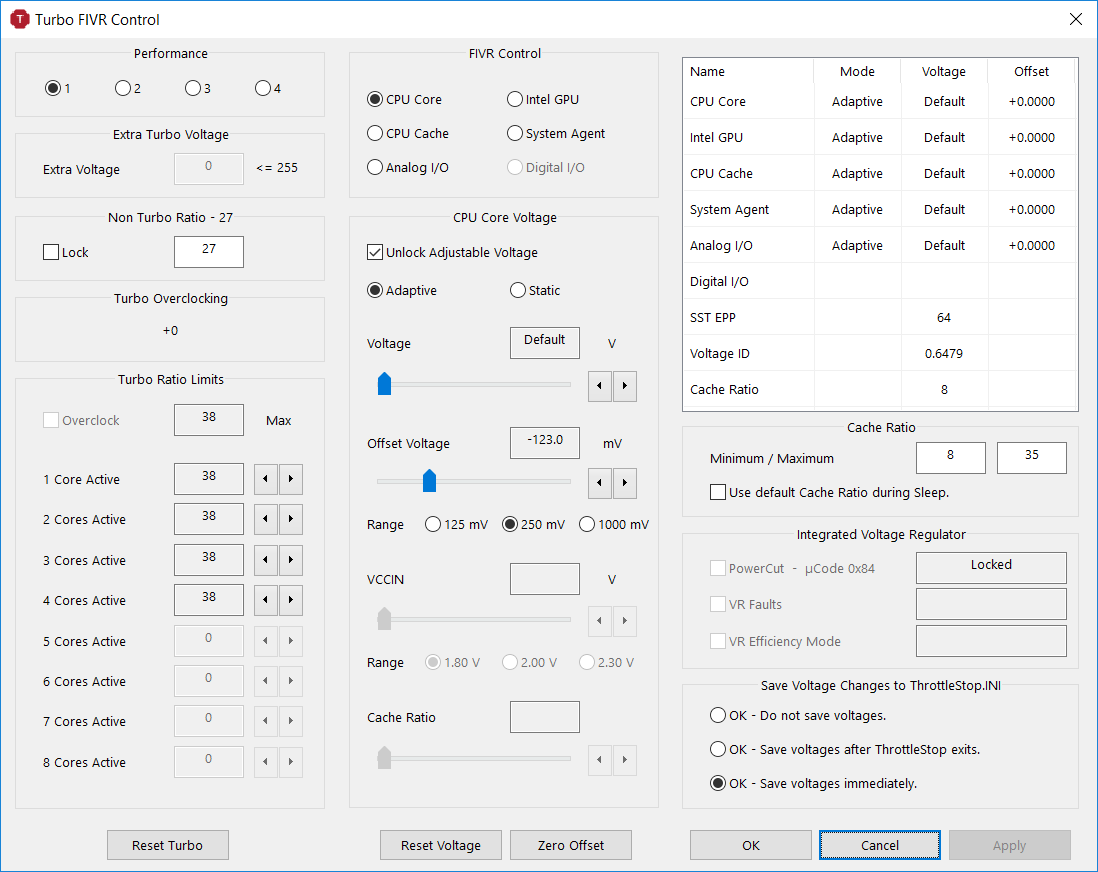1098x872 pixels.
Task: Click the Zero Offset button
Action: coord(571,845)
